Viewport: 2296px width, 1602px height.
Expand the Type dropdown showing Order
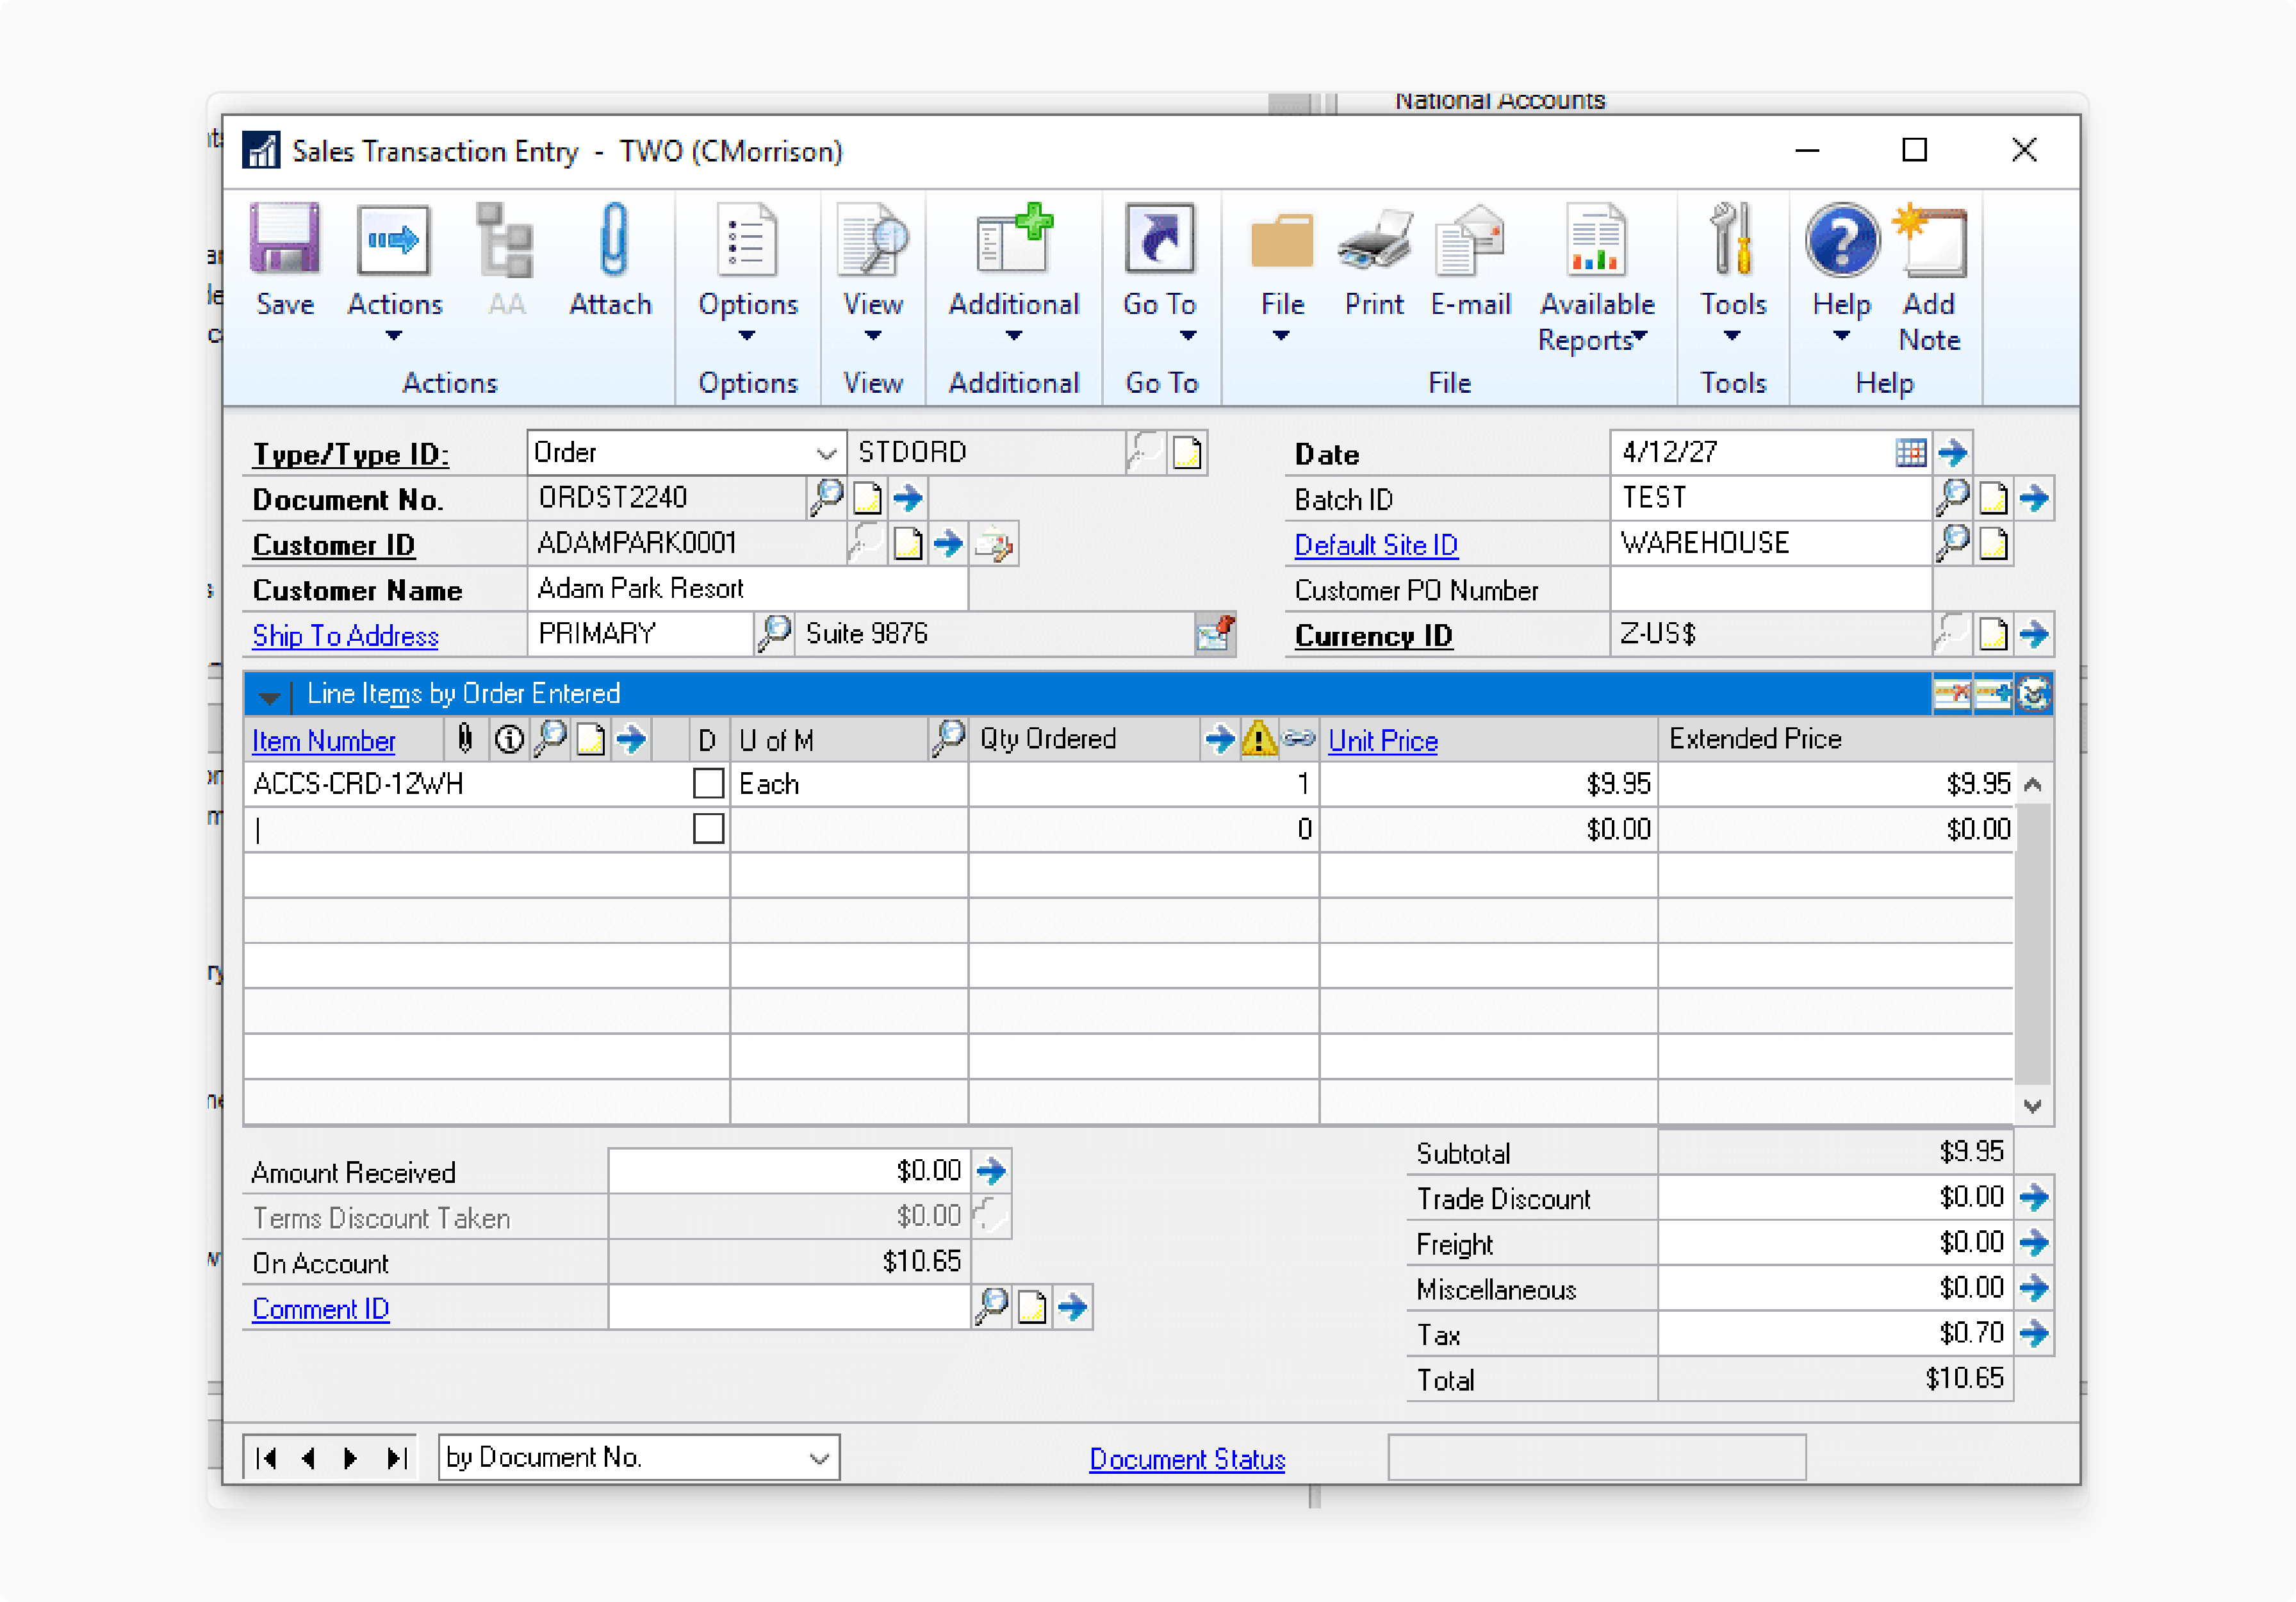(826, 453)
